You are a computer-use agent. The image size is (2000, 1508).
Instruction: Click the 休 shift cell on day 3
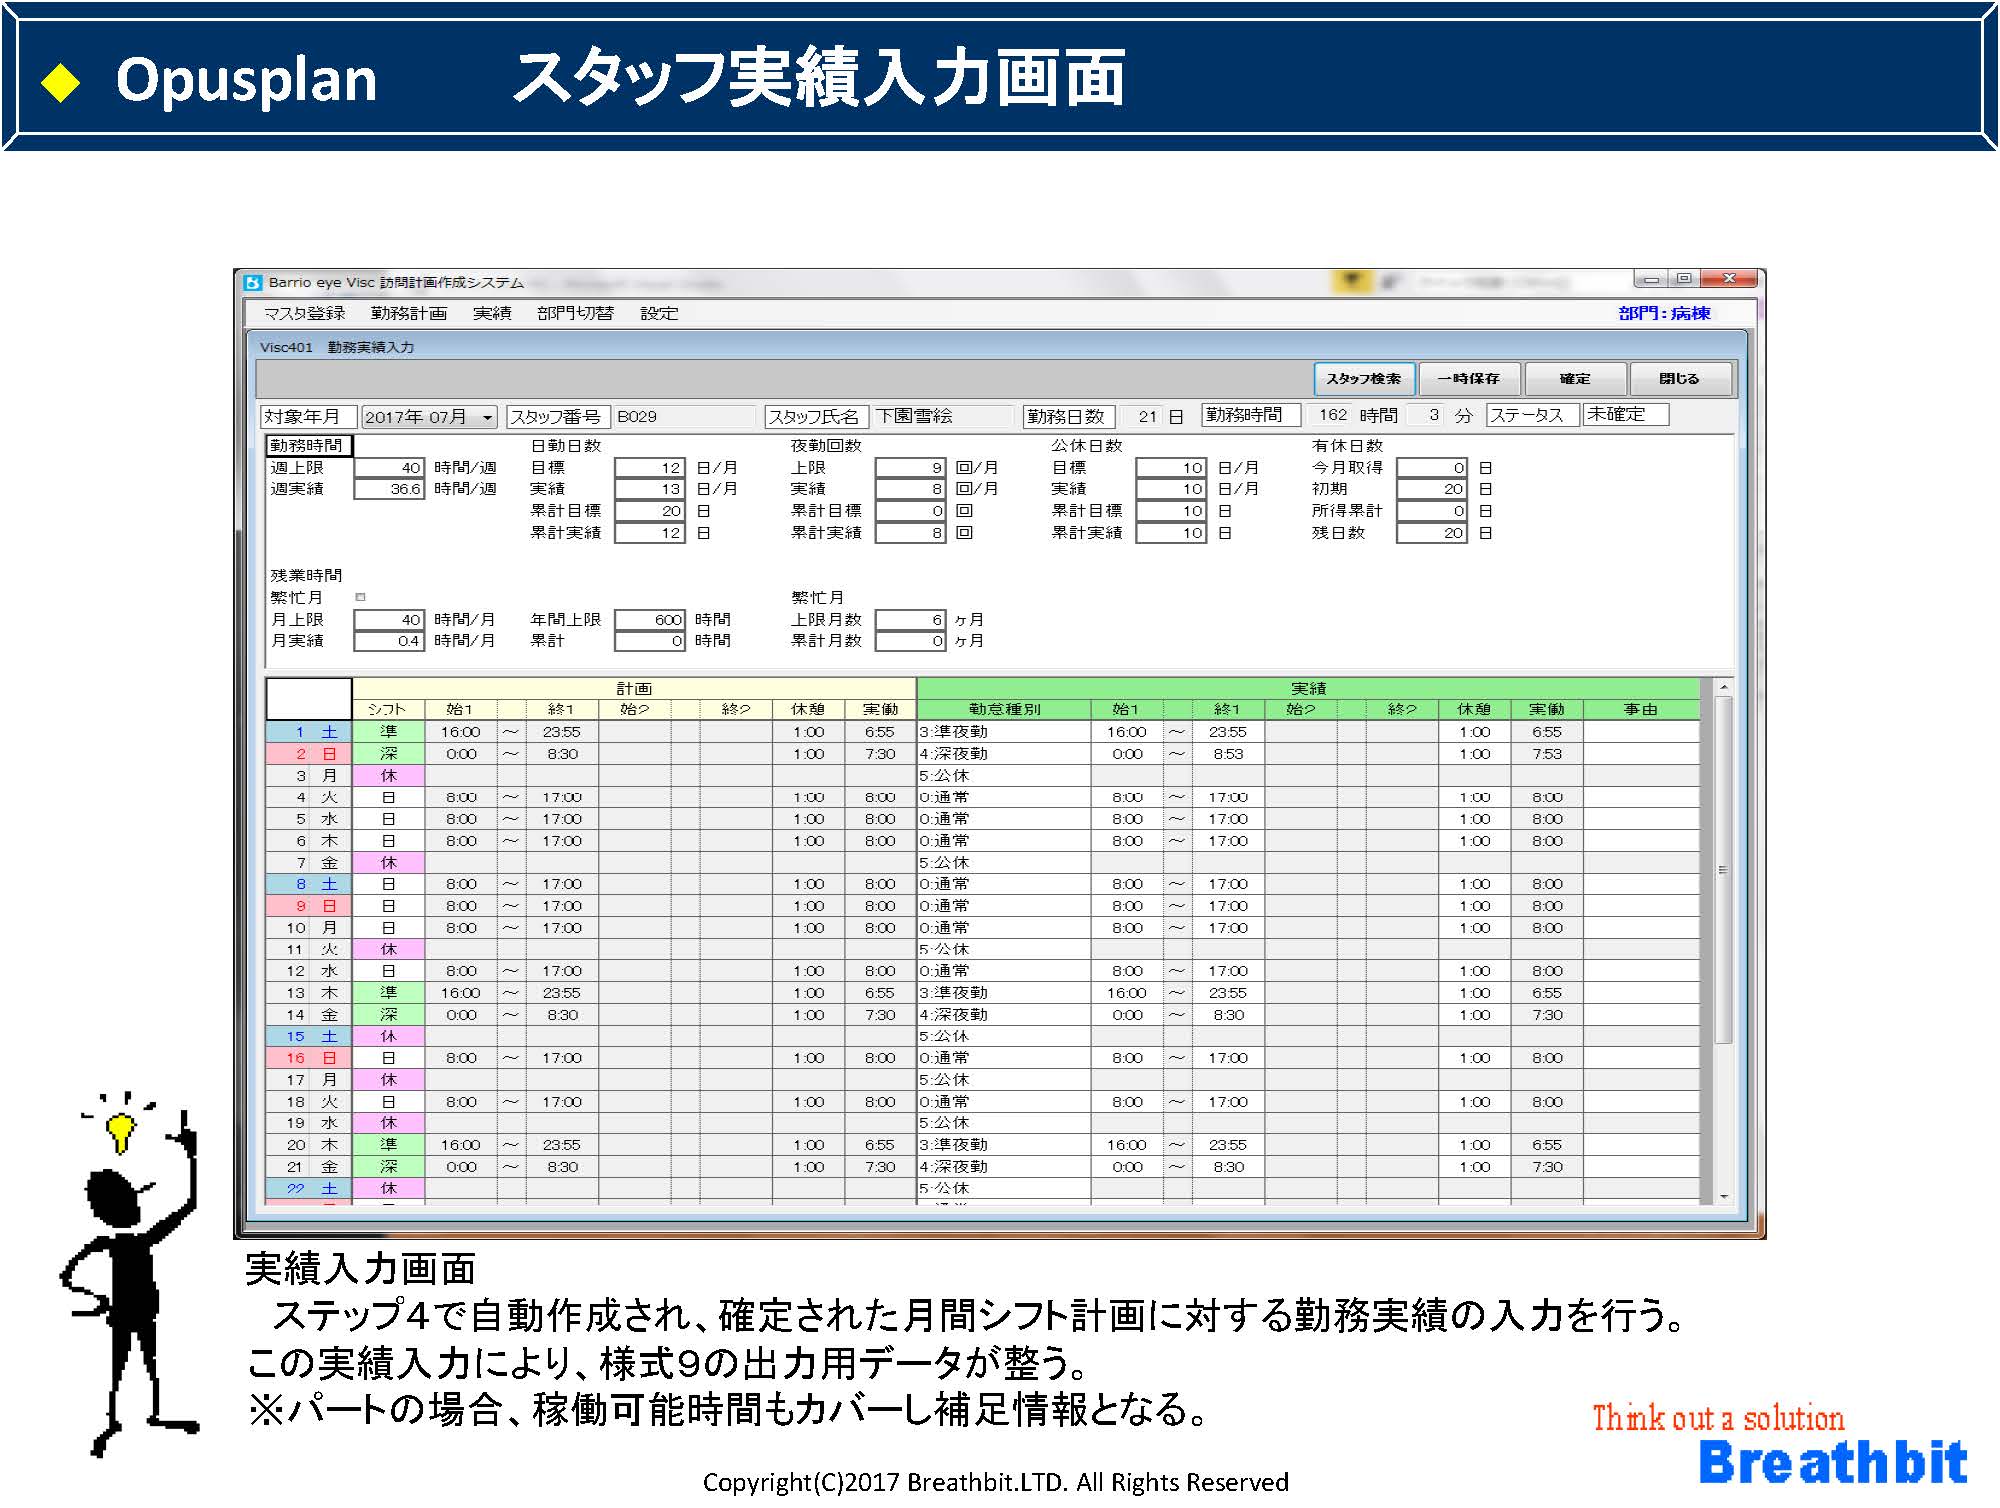click(x=388, y=776)
